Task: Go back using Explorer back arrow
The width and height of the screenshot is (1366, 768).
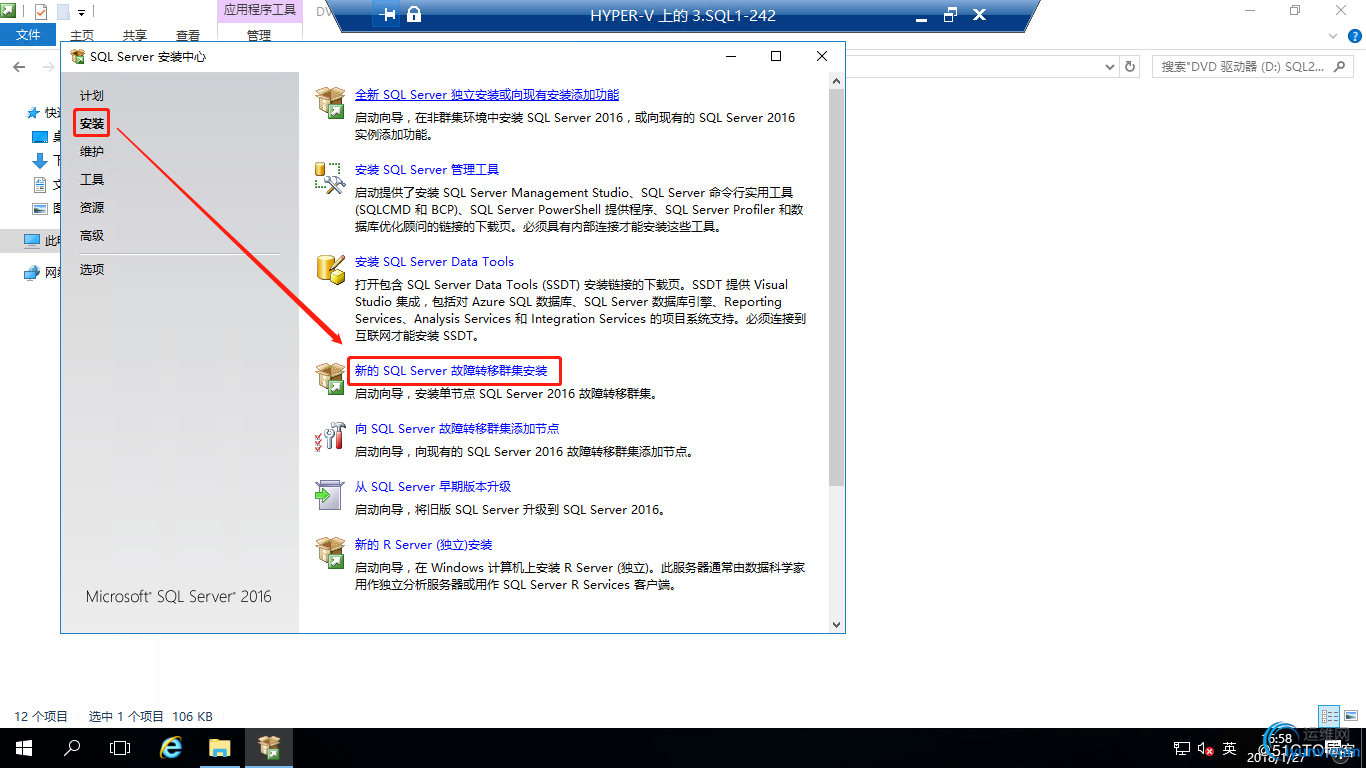Action: 19,67
